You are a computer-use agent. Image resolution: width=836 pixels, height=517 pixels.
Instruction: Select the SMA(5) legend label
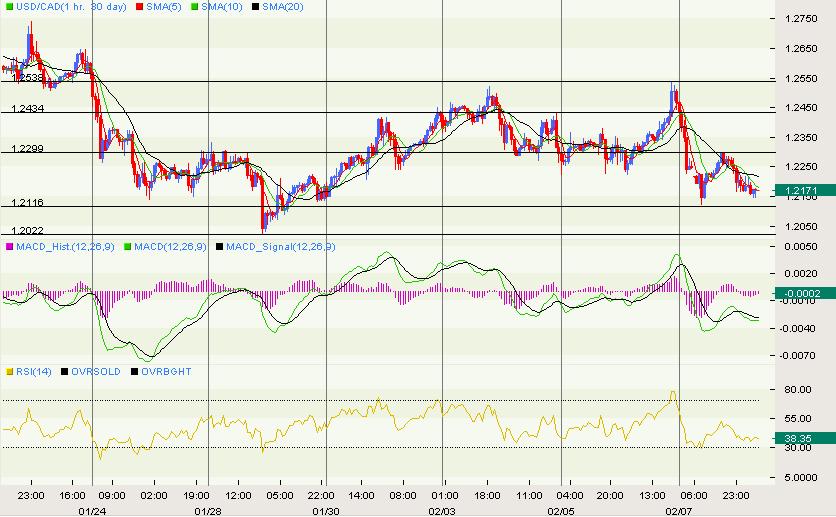coord(164,7)
